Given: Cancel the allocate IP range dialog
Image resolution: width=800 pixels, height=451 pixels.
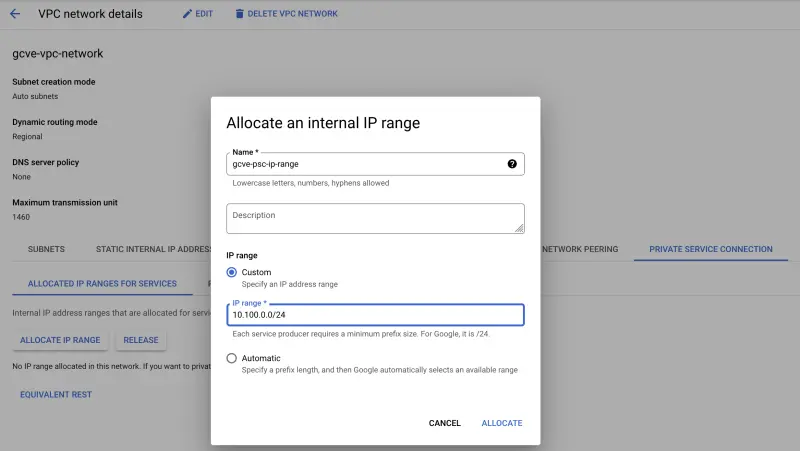Looking at the screenshot, I should (444, 423).
